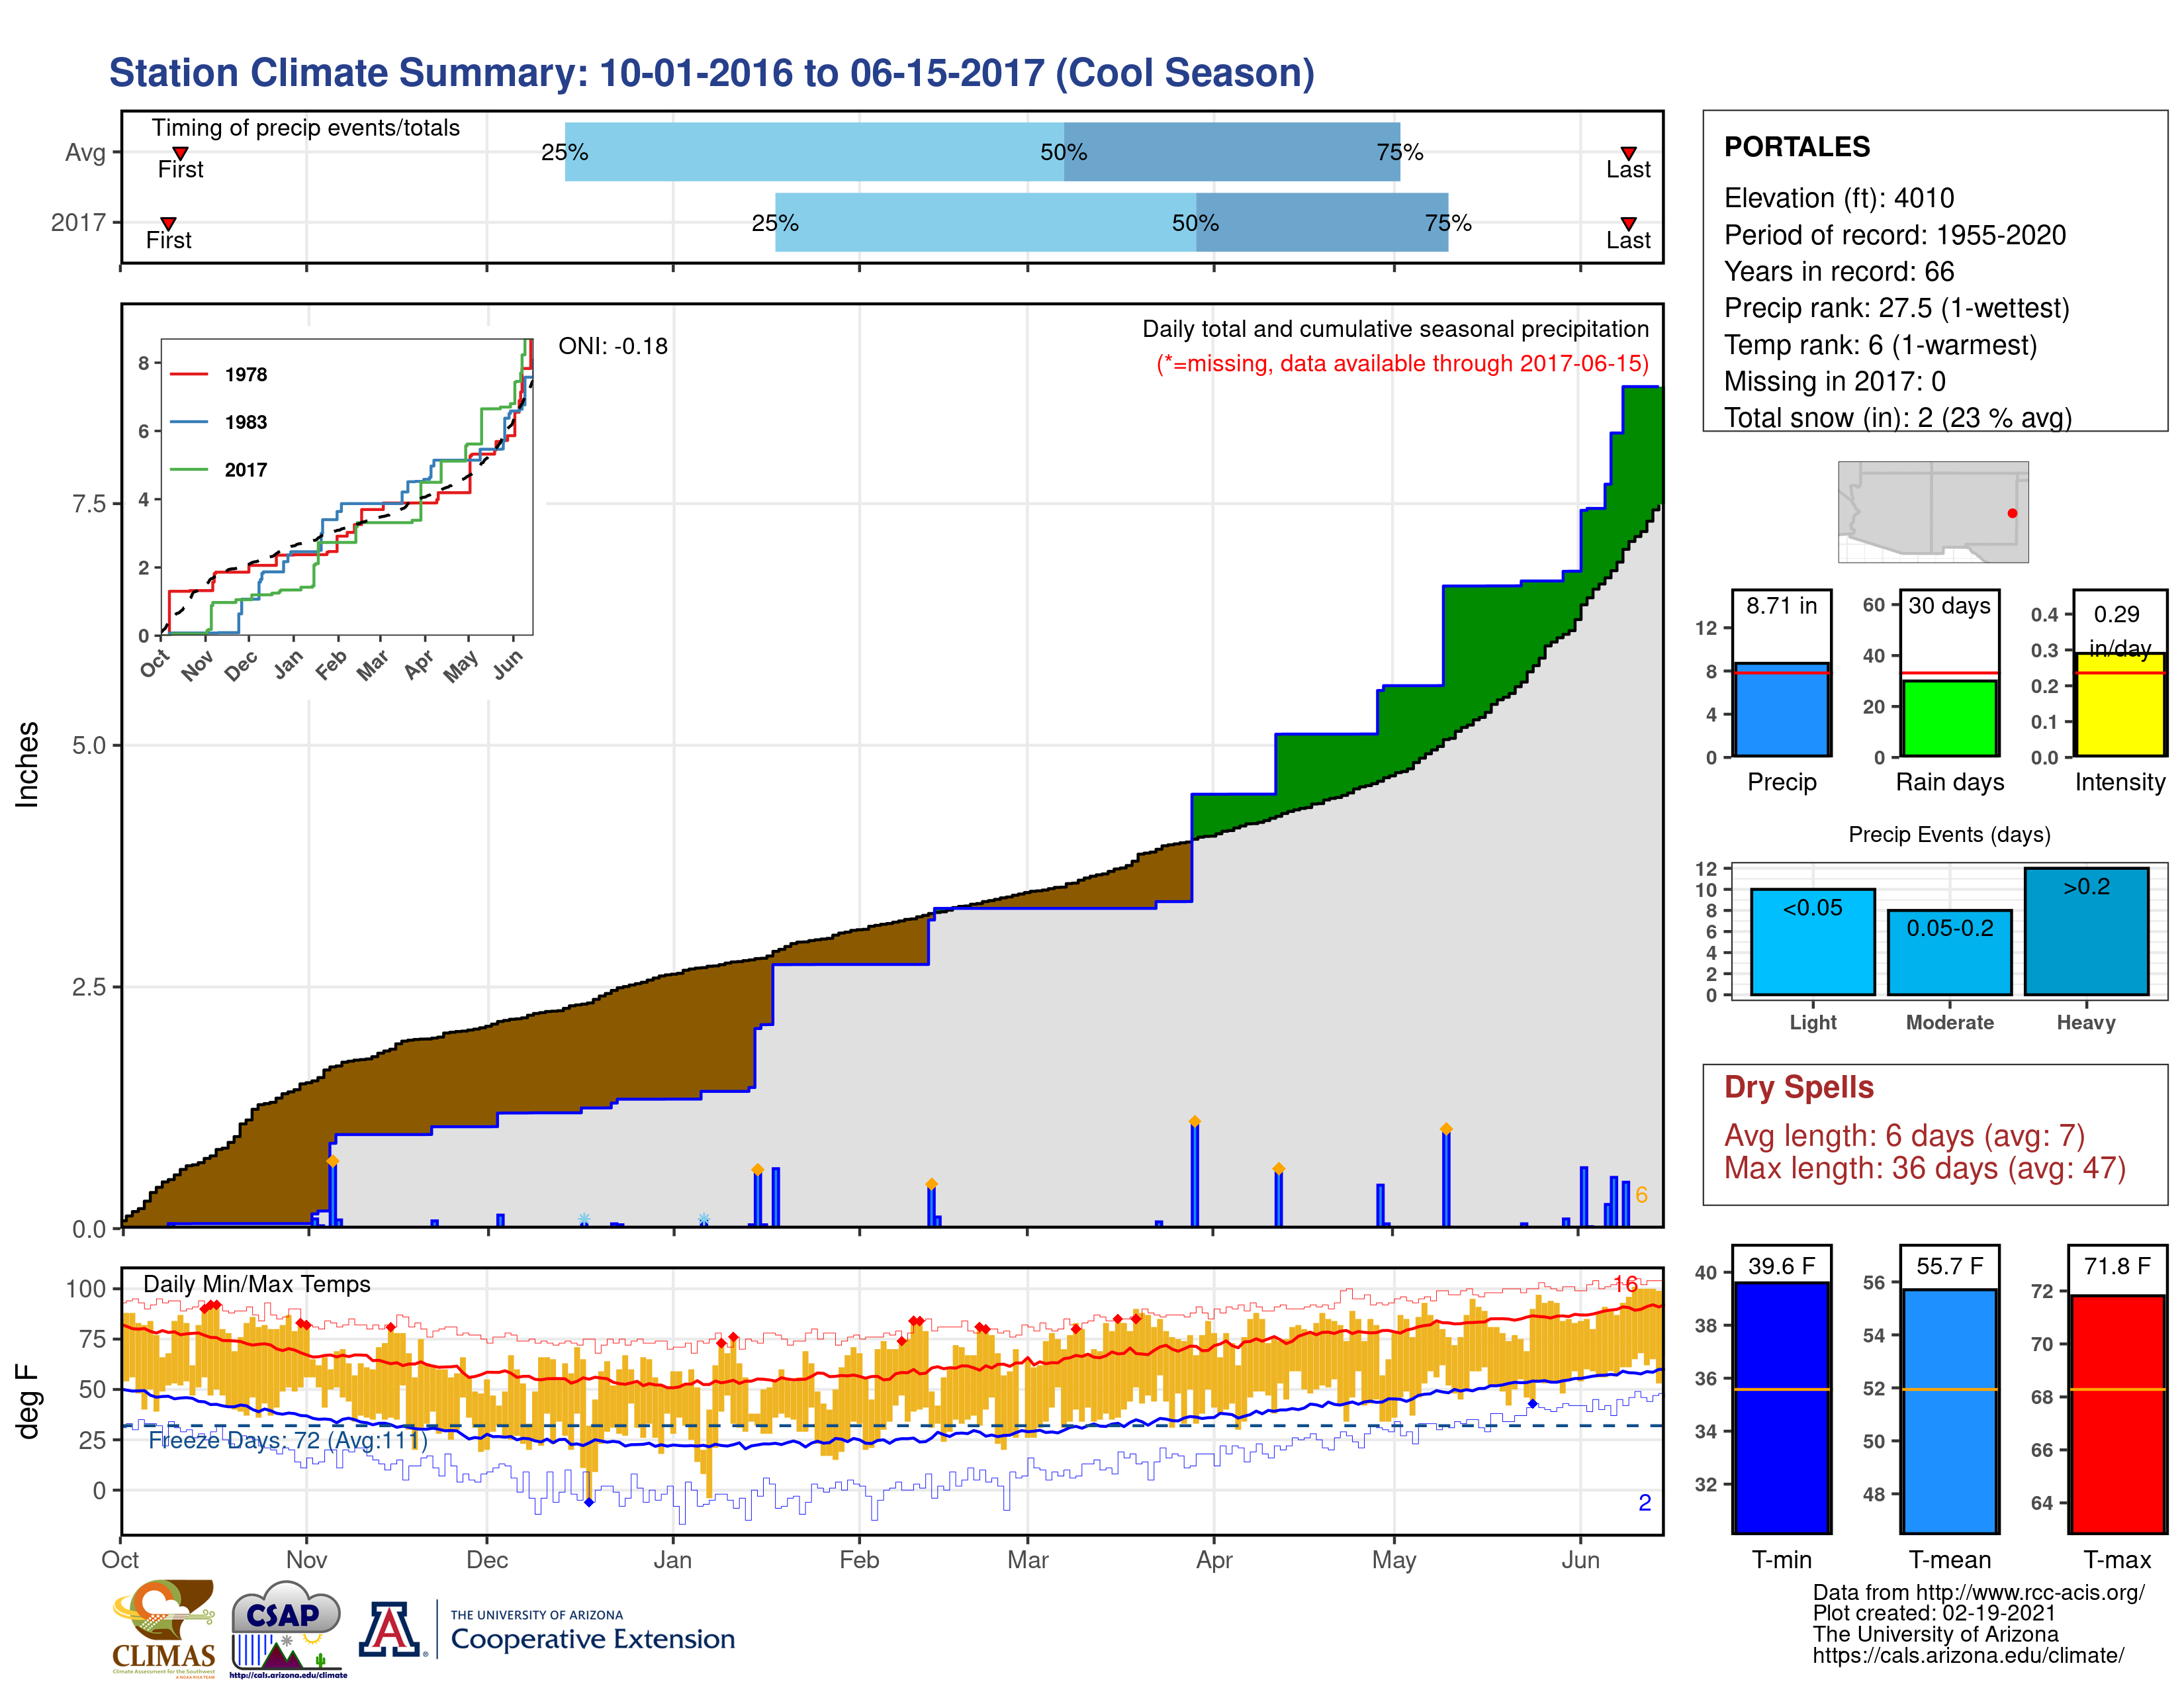Image resolution: width=2184 pixels, height=1688 pixels.
Task: Click the dark blue T-min bar
Action: 1781,1407
